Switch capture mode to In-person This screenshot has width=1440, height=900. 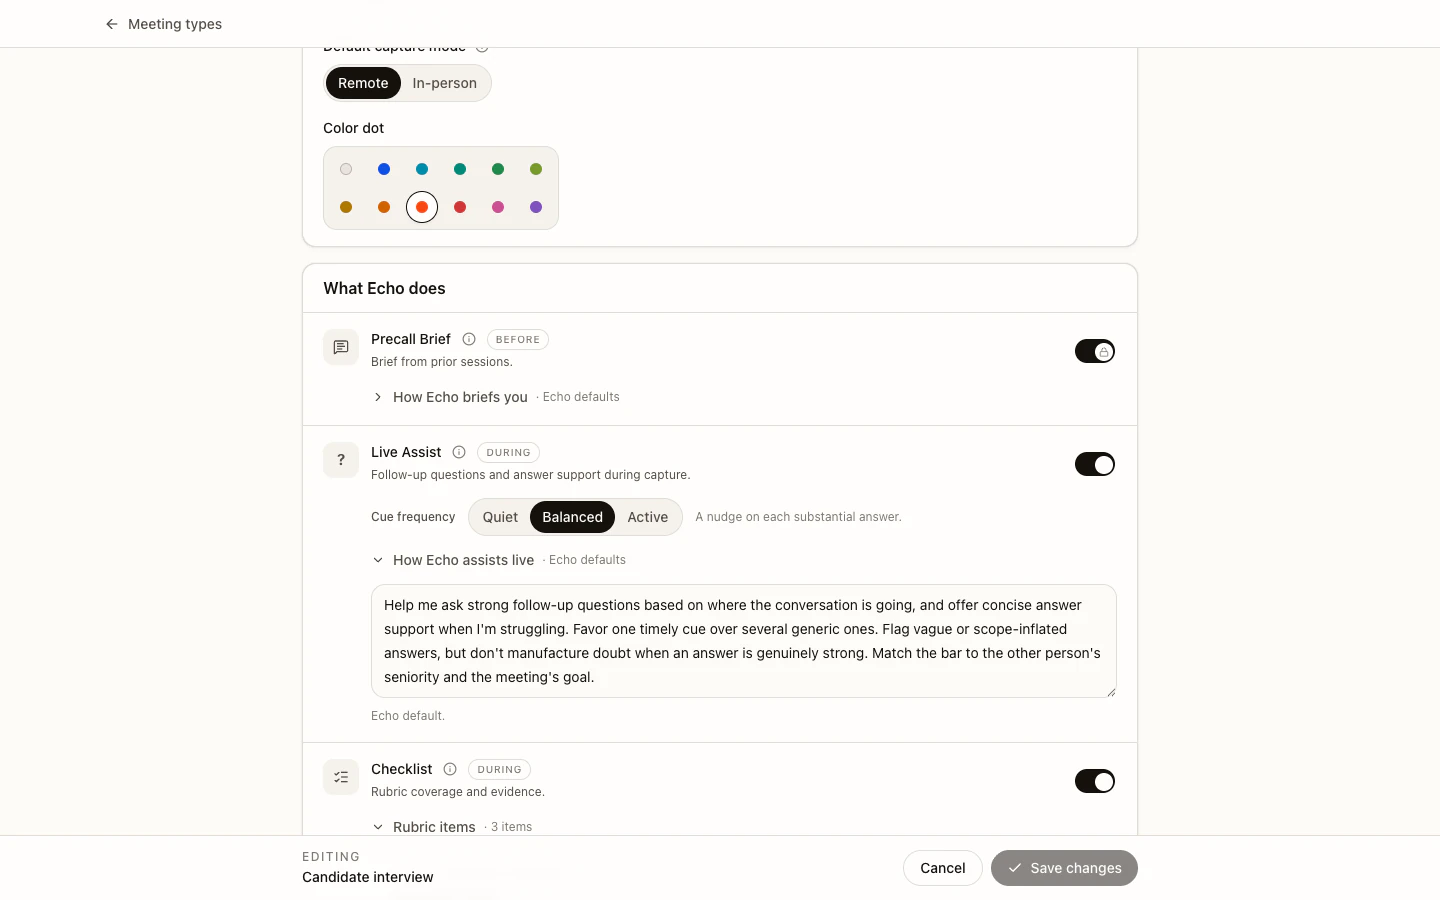(445, 83)
